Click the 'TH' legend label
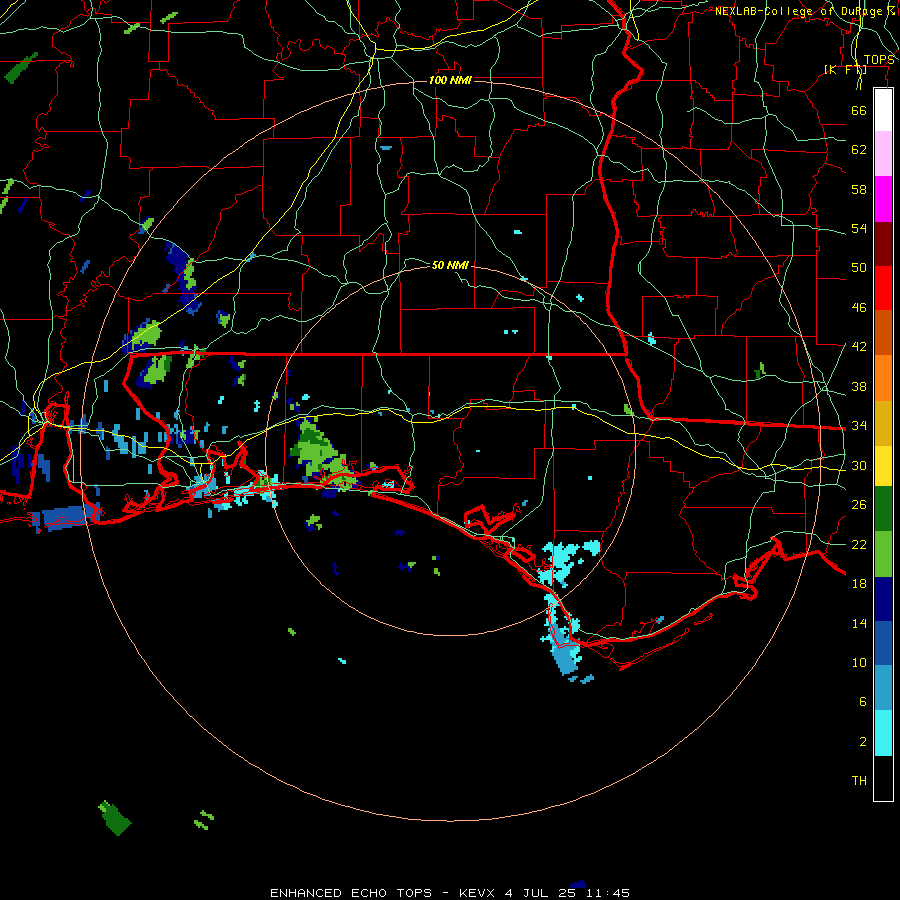 859,781
